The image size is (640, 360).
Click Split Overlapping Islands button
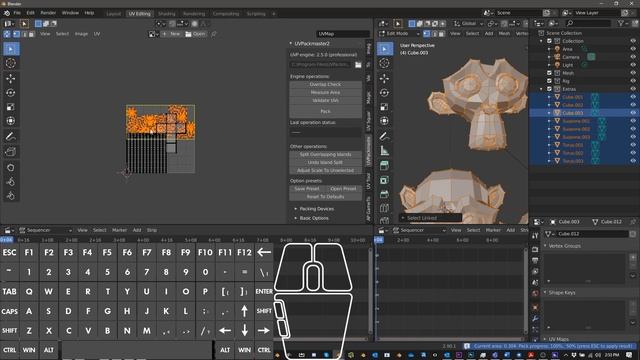(325, 154)
